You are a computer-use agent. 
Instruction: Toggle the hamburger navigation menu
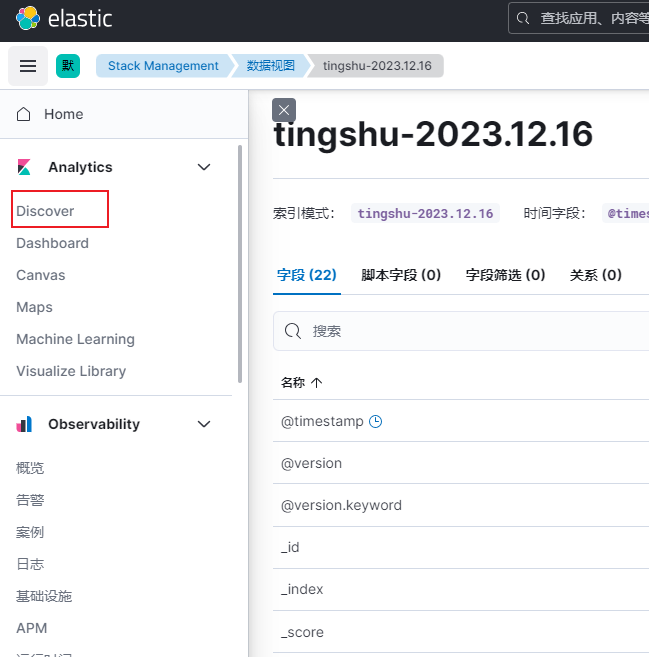28,66
